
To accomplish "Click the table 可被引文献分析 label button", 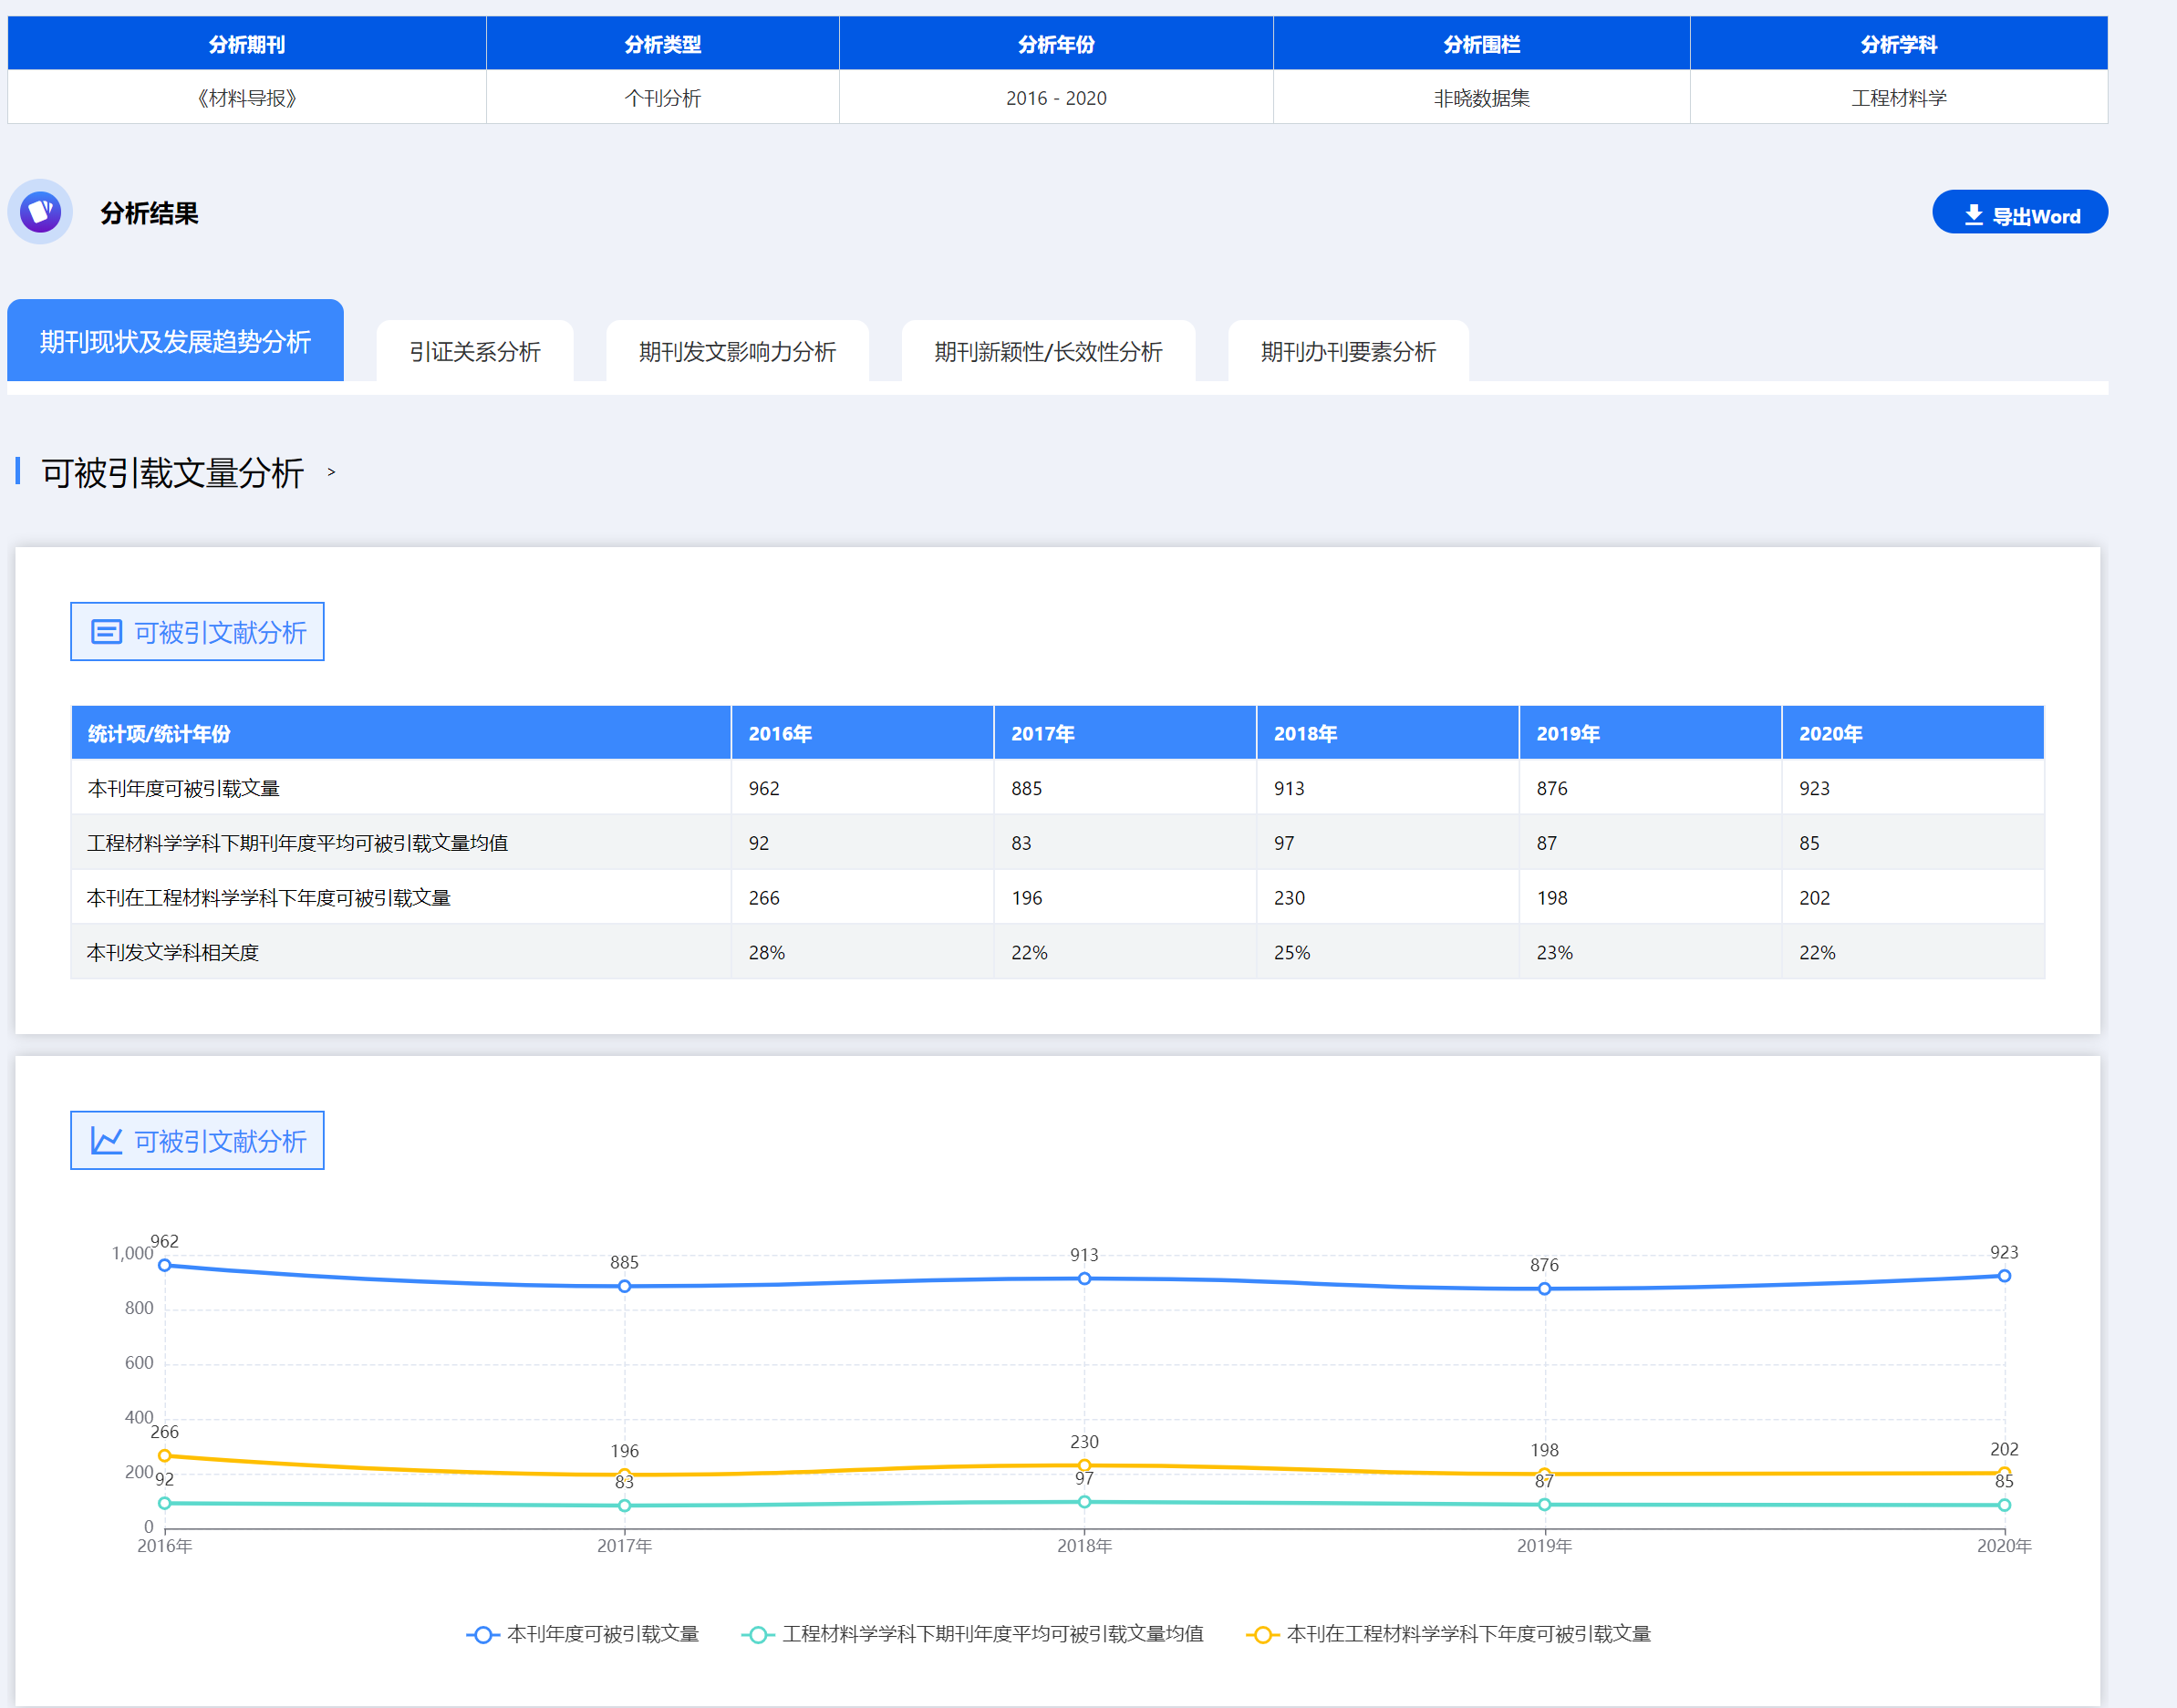I will tap(197, 632).
